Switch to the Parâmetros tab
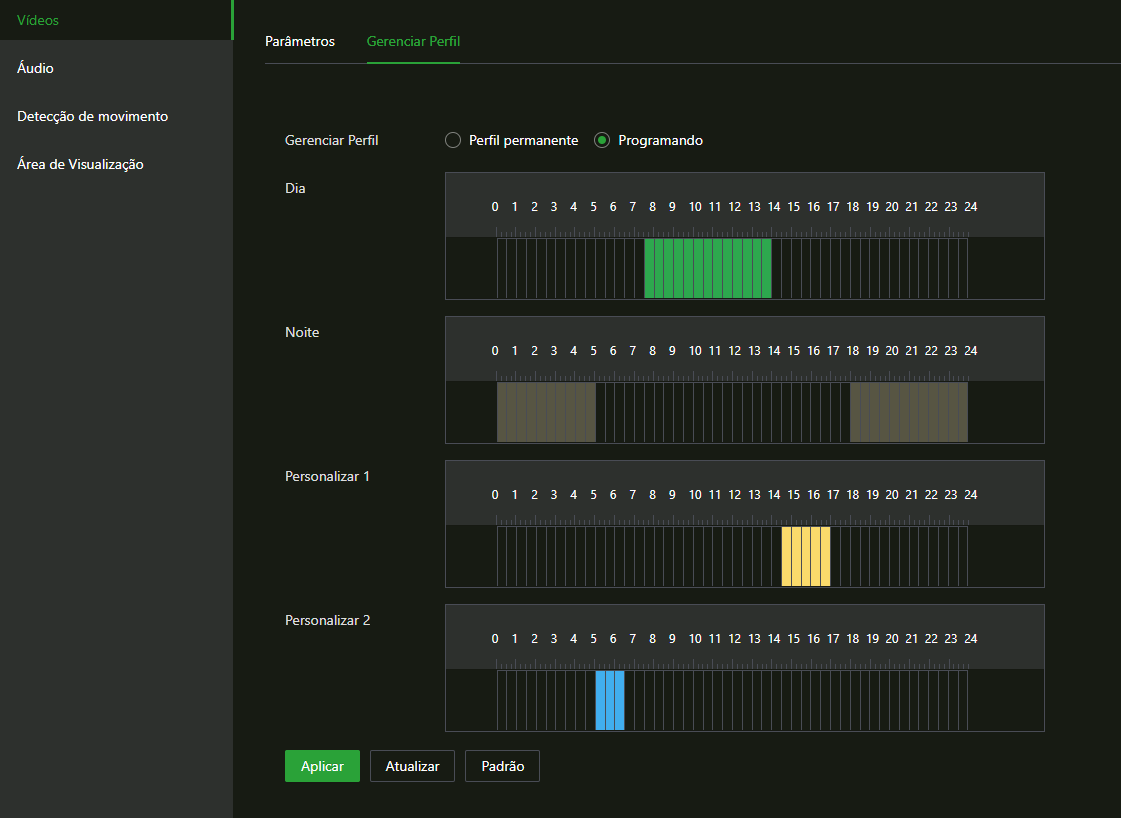 point(300,41)
